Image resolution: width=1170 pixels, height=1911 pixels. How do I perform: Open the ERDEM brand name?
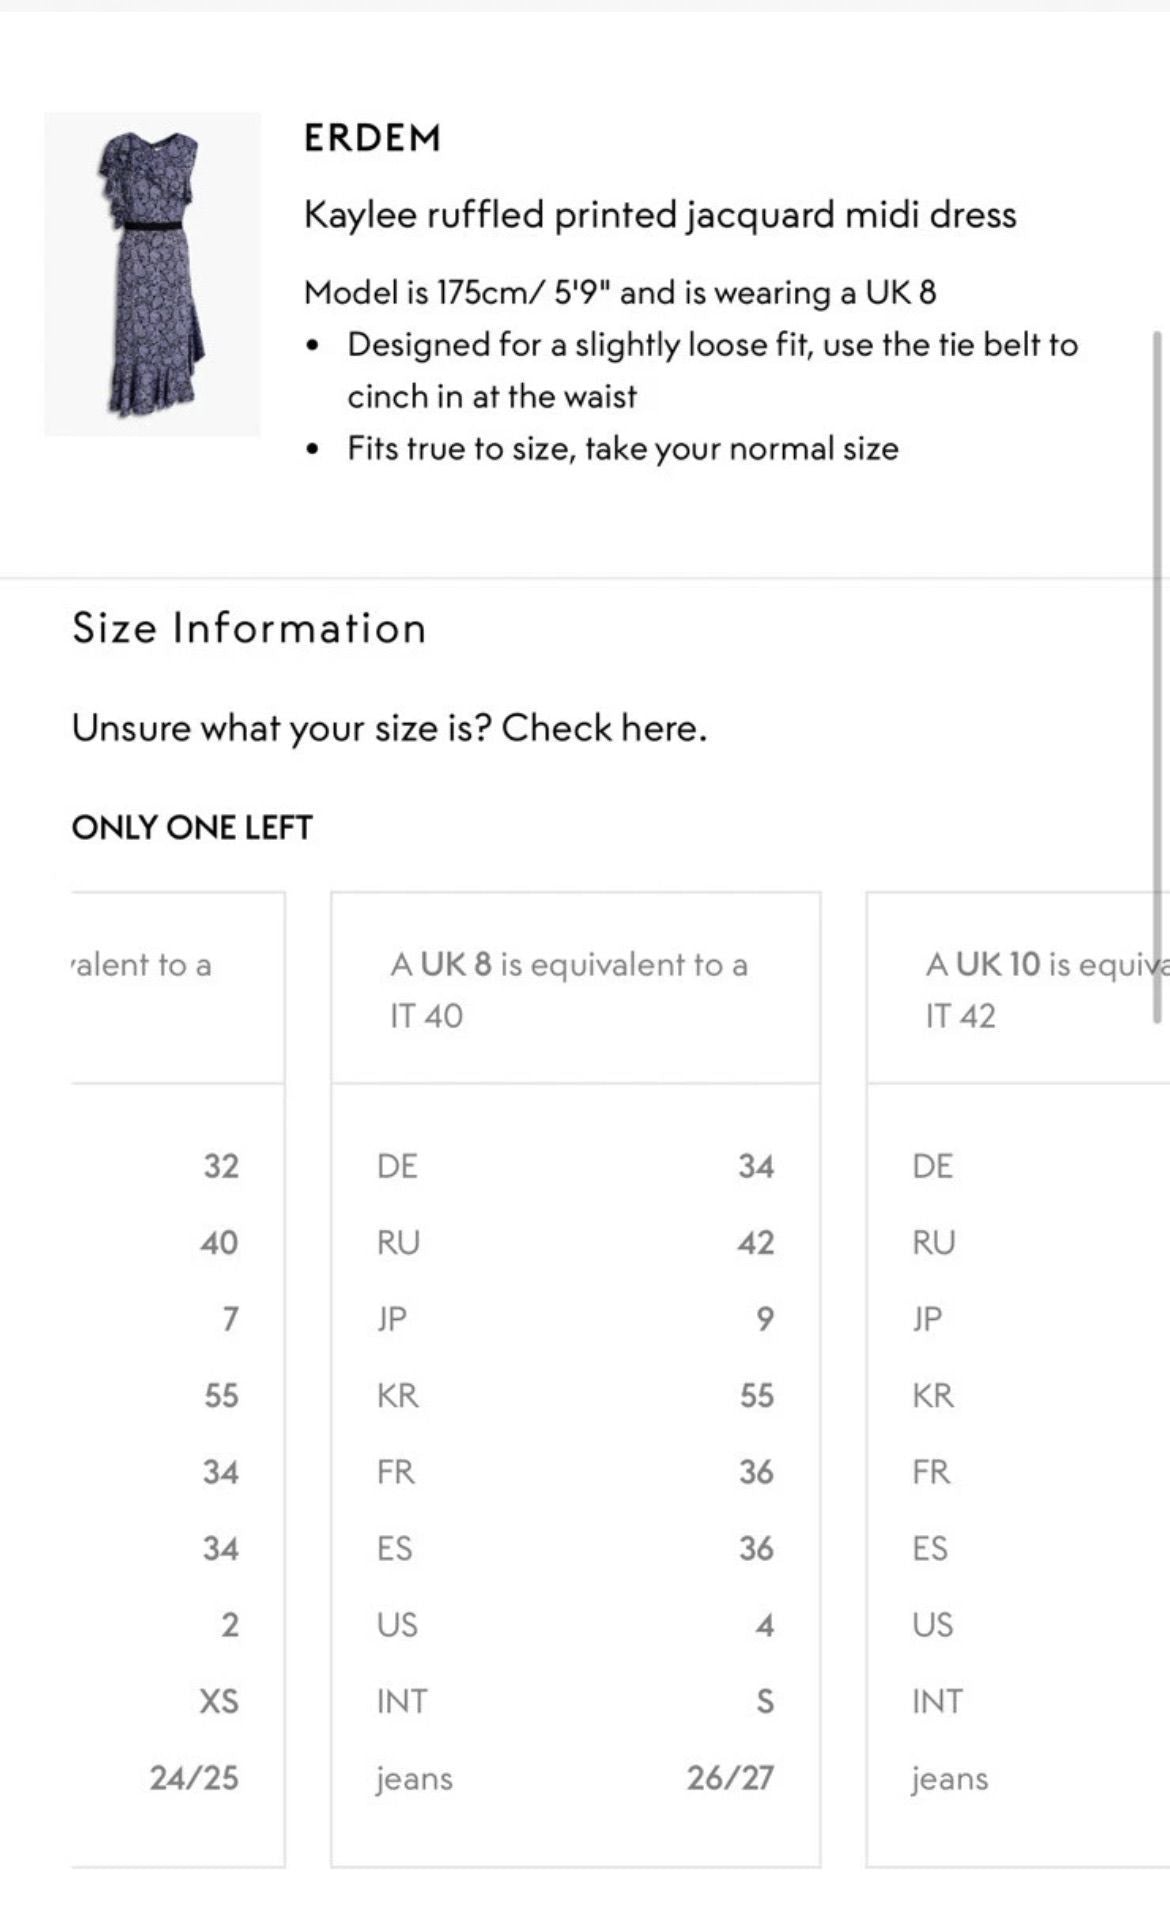pyautogui.click(x=372, y=138)
